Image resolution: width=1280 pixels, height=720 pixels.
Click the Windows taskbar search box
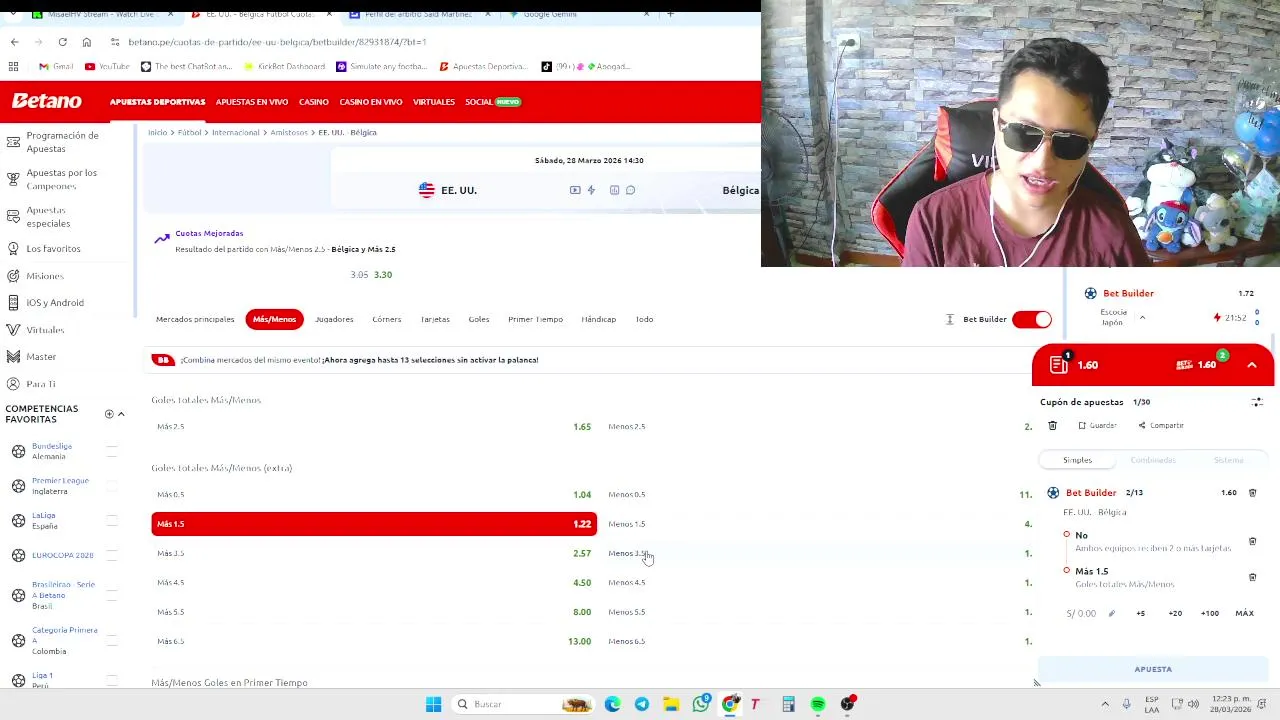point(524,704)
